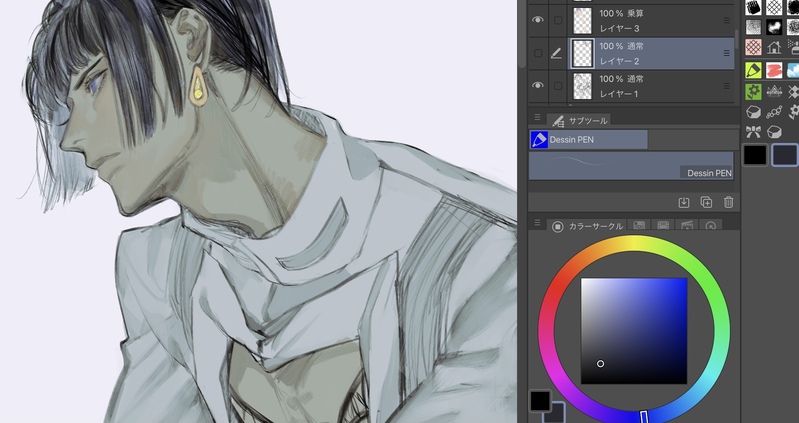Show レイヤー 2 via its empty visibility box

point(538,53)
